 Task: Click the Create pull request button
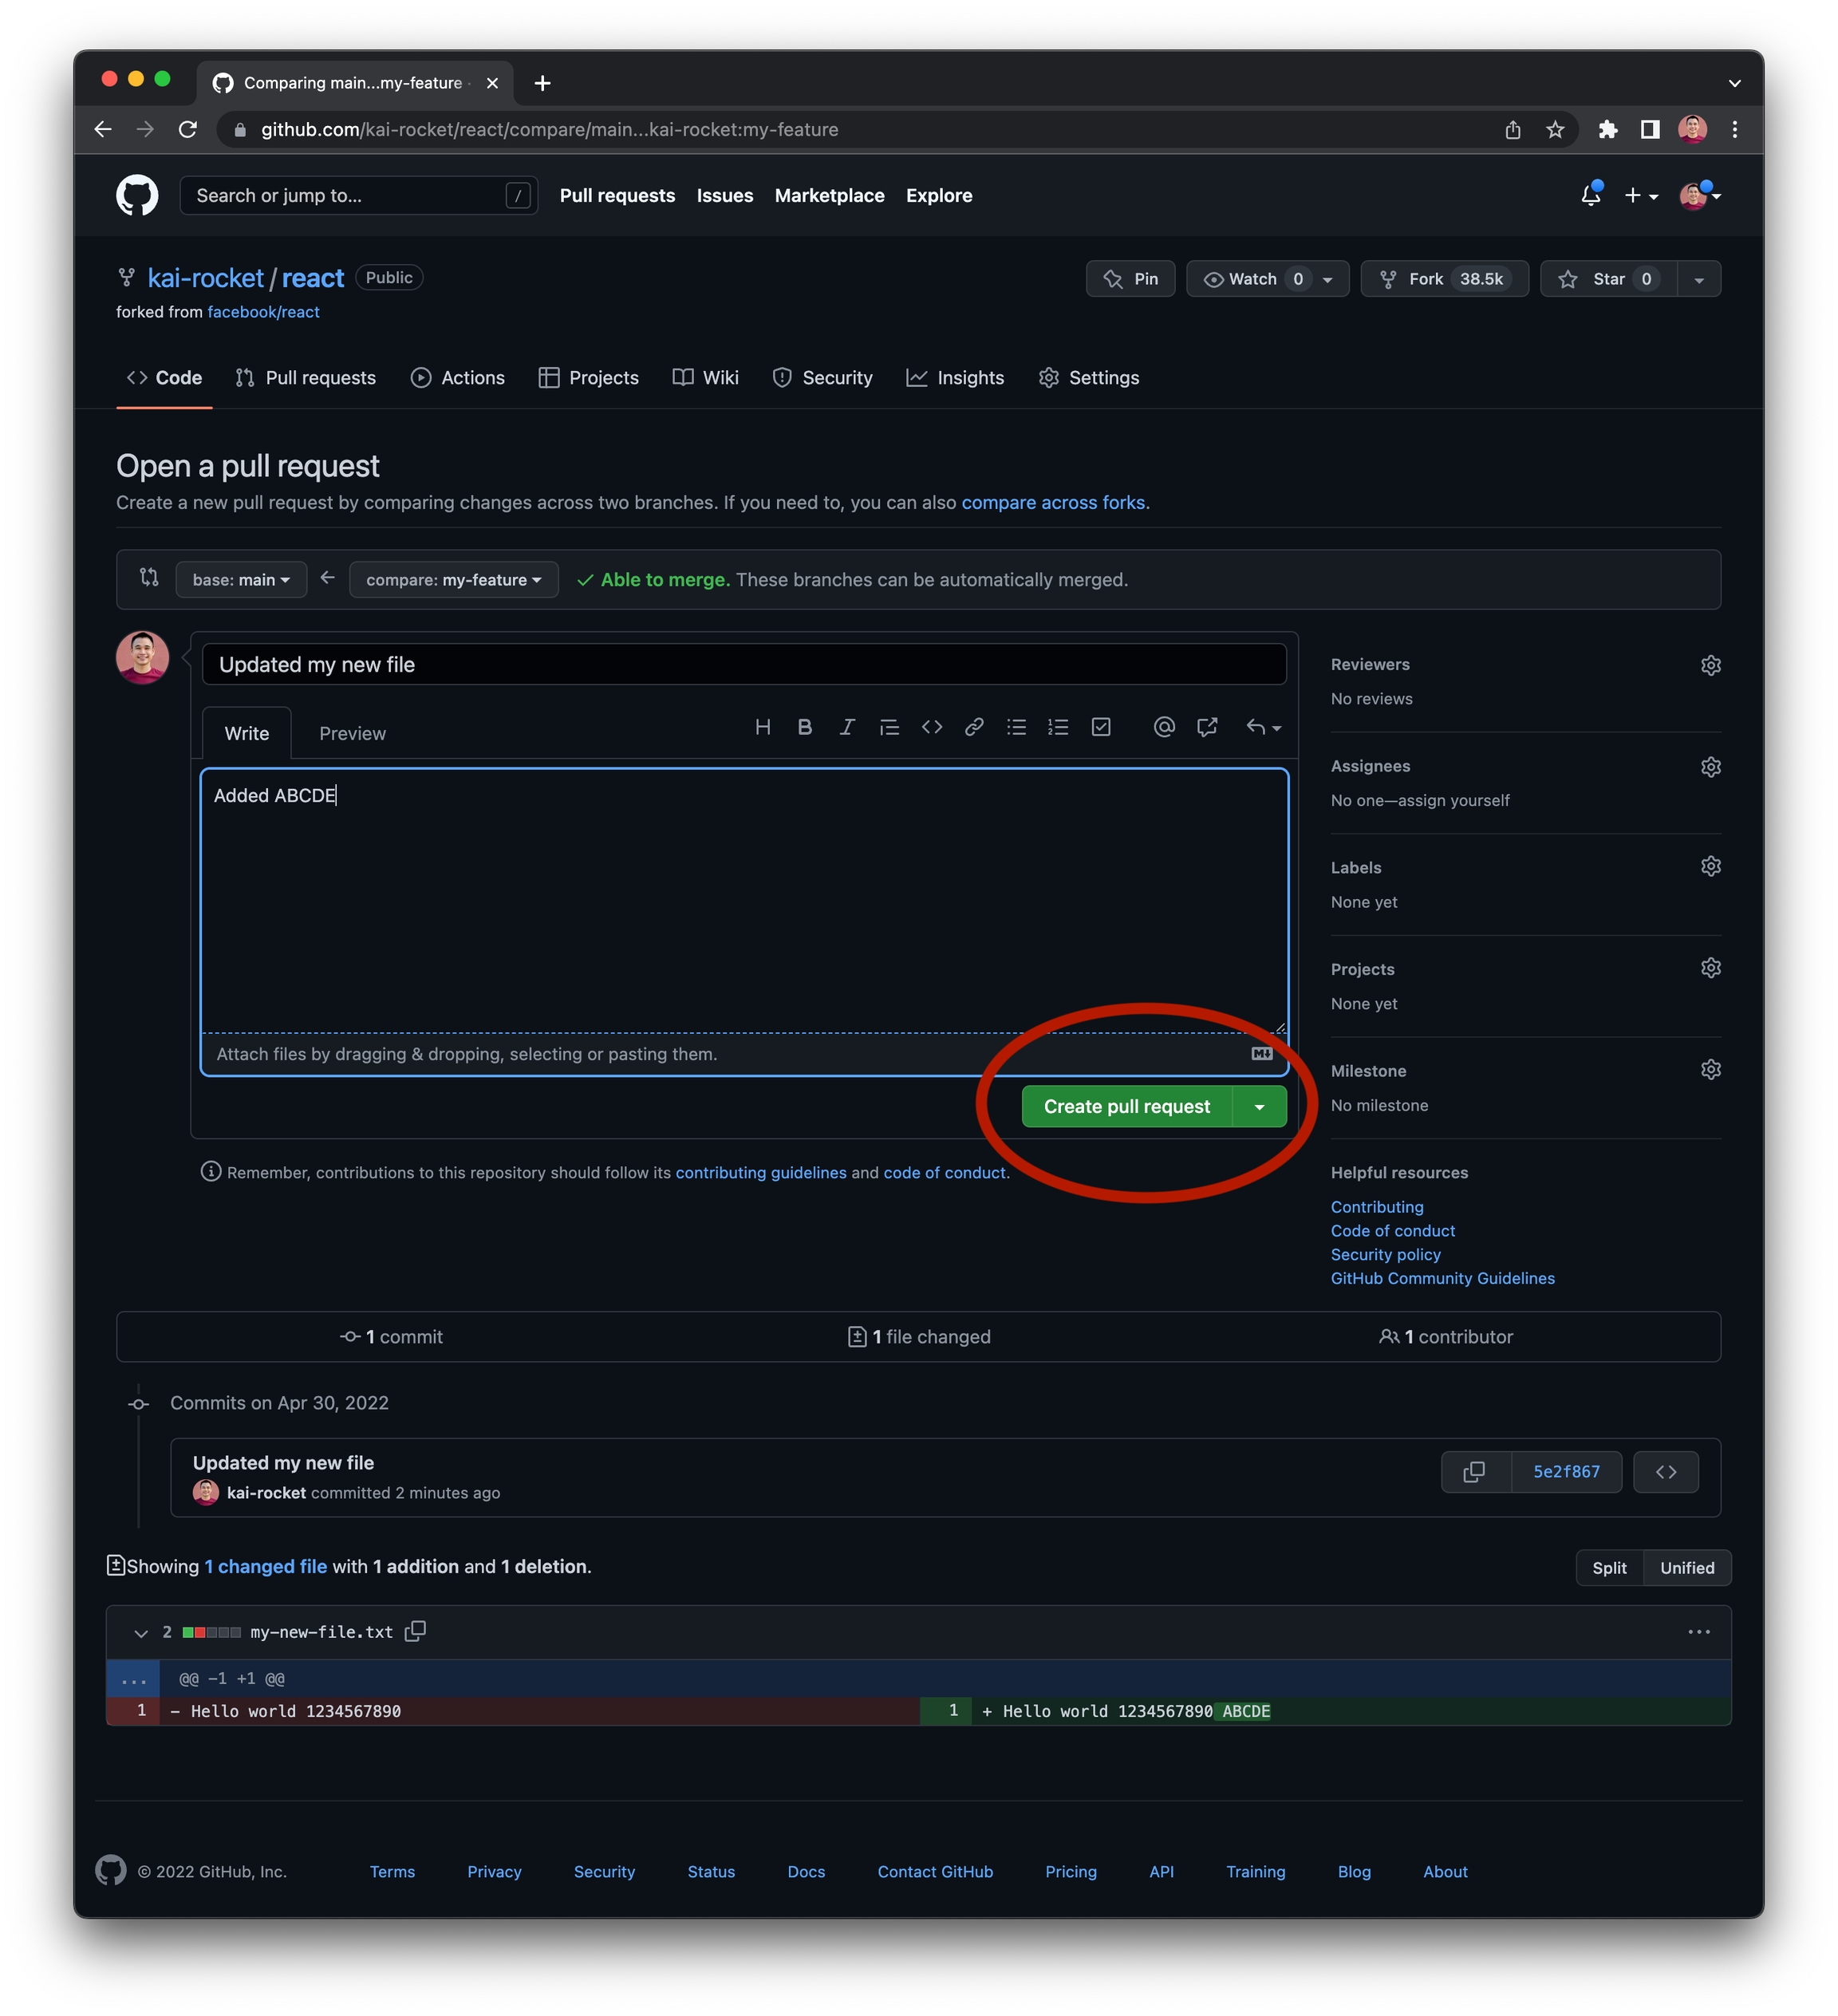click(x=1126, y=1107)
